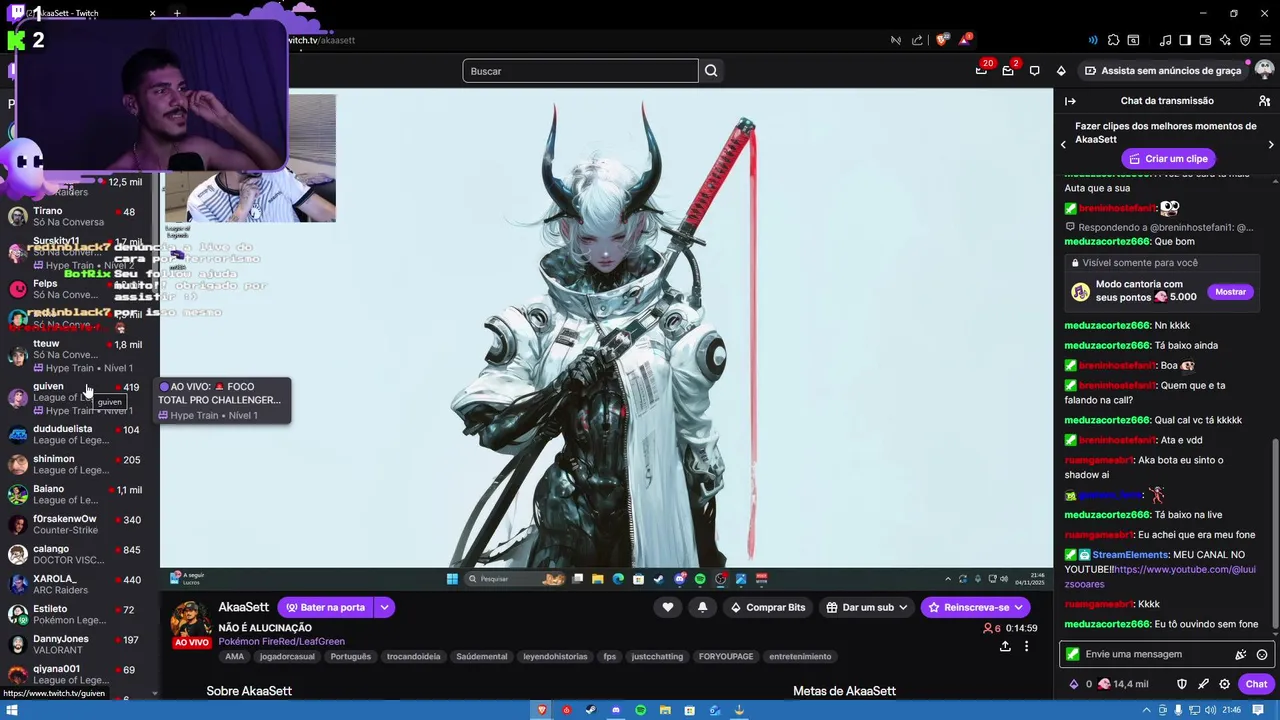Click the Brave Shields lion icon
Screen dimensions: 1280x720
point(942,40)
